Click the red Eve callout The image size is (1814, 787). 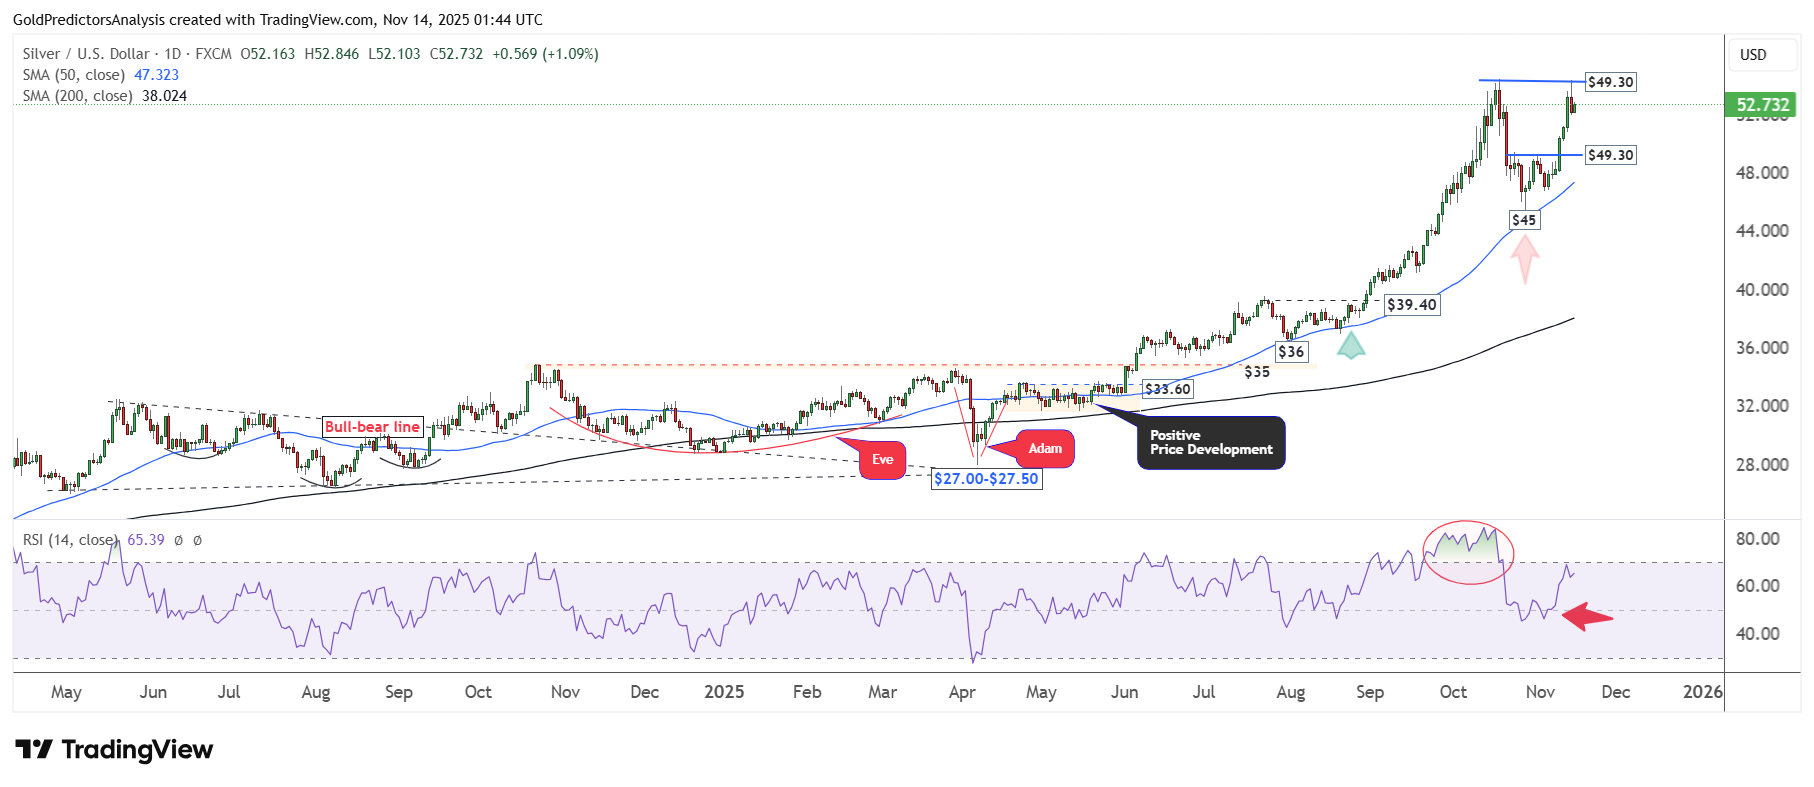(881, 460)
